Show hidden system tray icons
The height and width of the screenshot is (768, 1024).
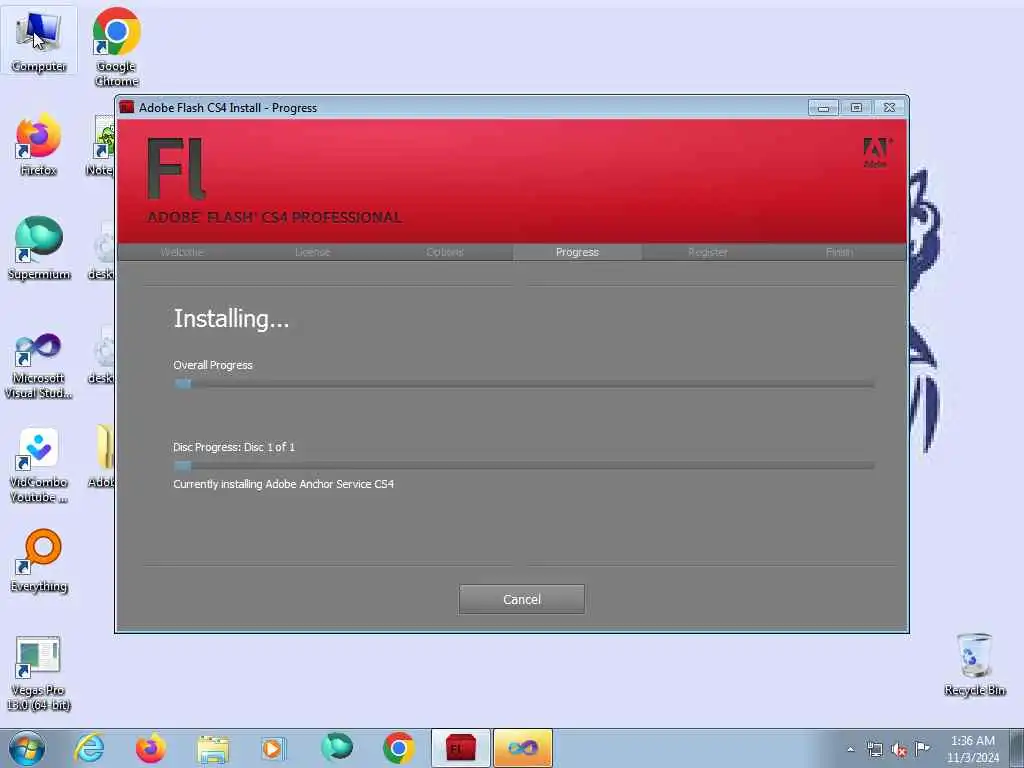850,749
